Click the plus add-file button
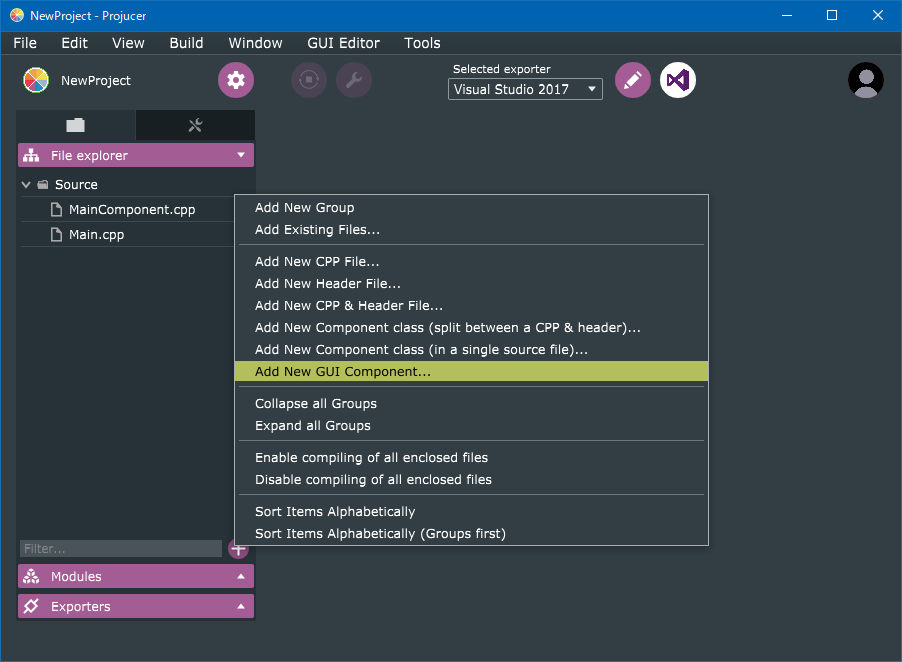The width and height of the screenshot is (902, 662). pos(238,548)
